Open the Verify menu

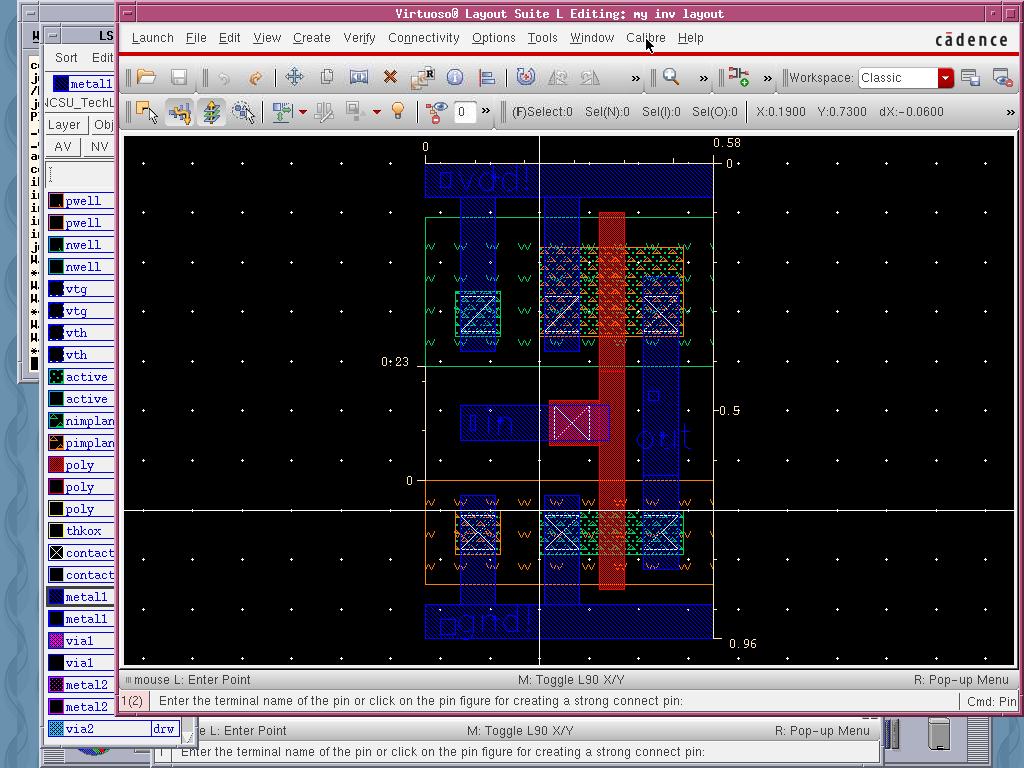pos(359,38)
